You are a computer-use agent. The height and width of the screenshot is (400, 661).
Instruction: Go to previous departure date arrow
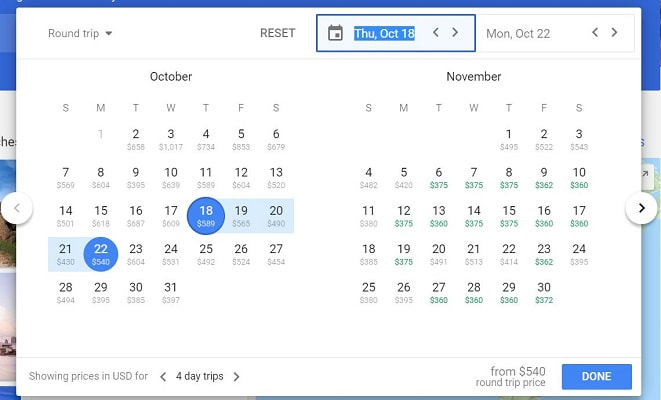coord(436,33)
